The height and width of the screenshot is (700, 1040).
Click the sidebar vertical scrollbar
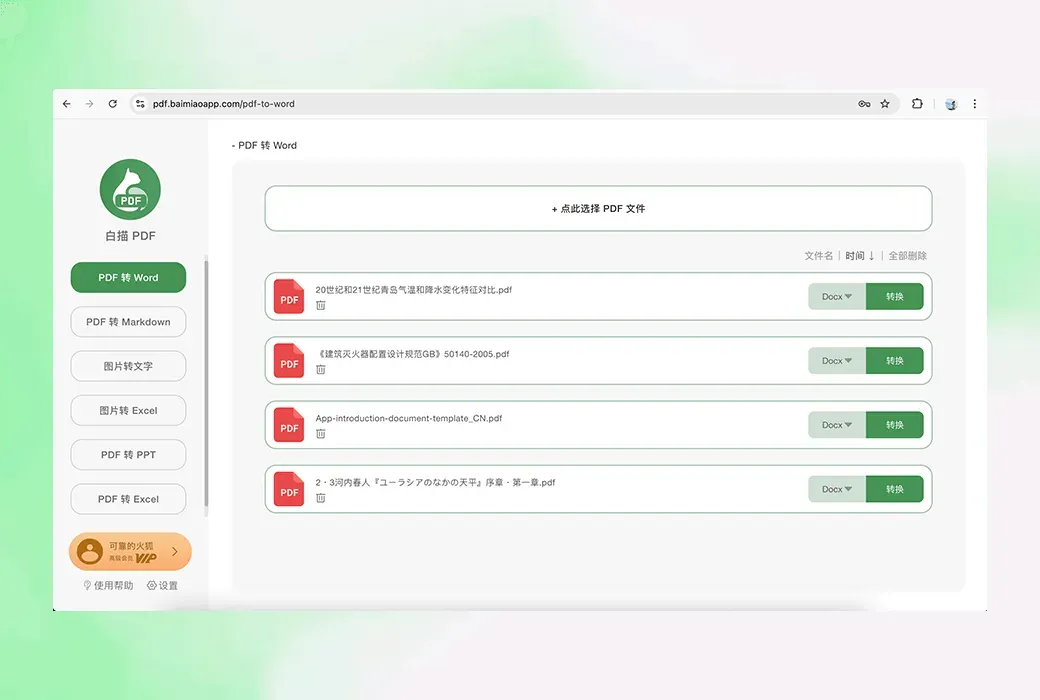206,384
